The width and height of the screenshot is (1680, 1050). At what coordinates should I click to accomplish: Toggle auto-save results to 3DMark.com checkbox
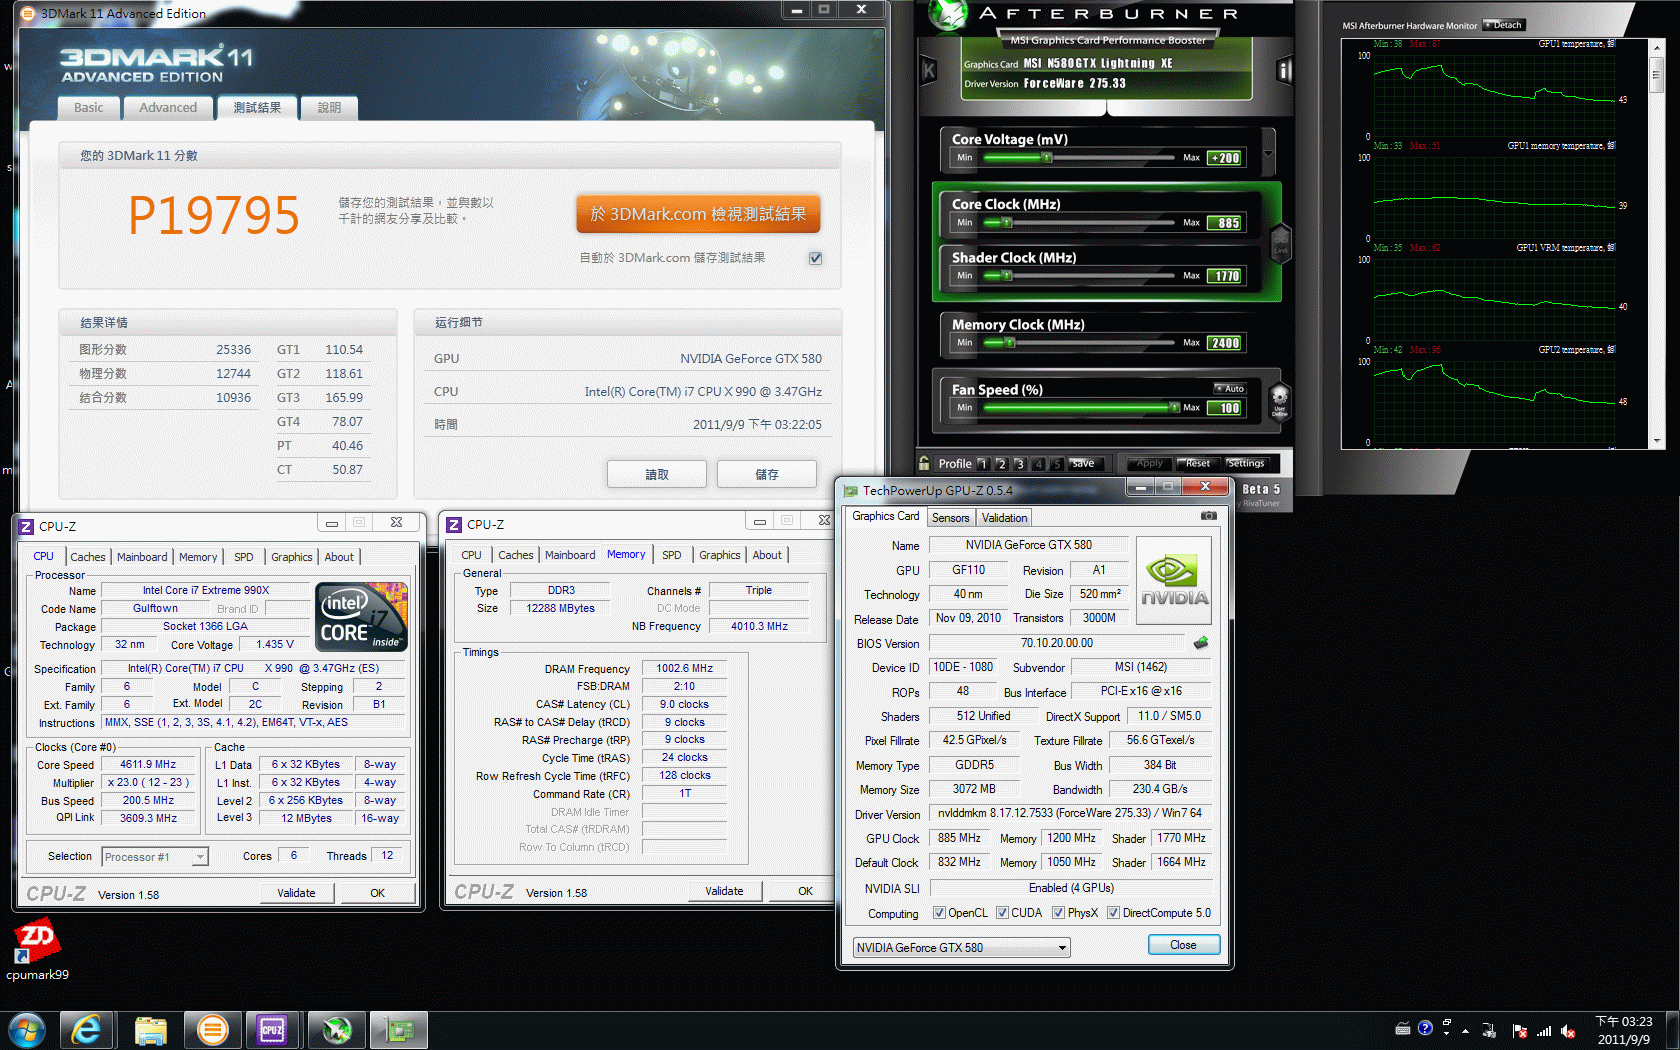(x=815, y=258)
